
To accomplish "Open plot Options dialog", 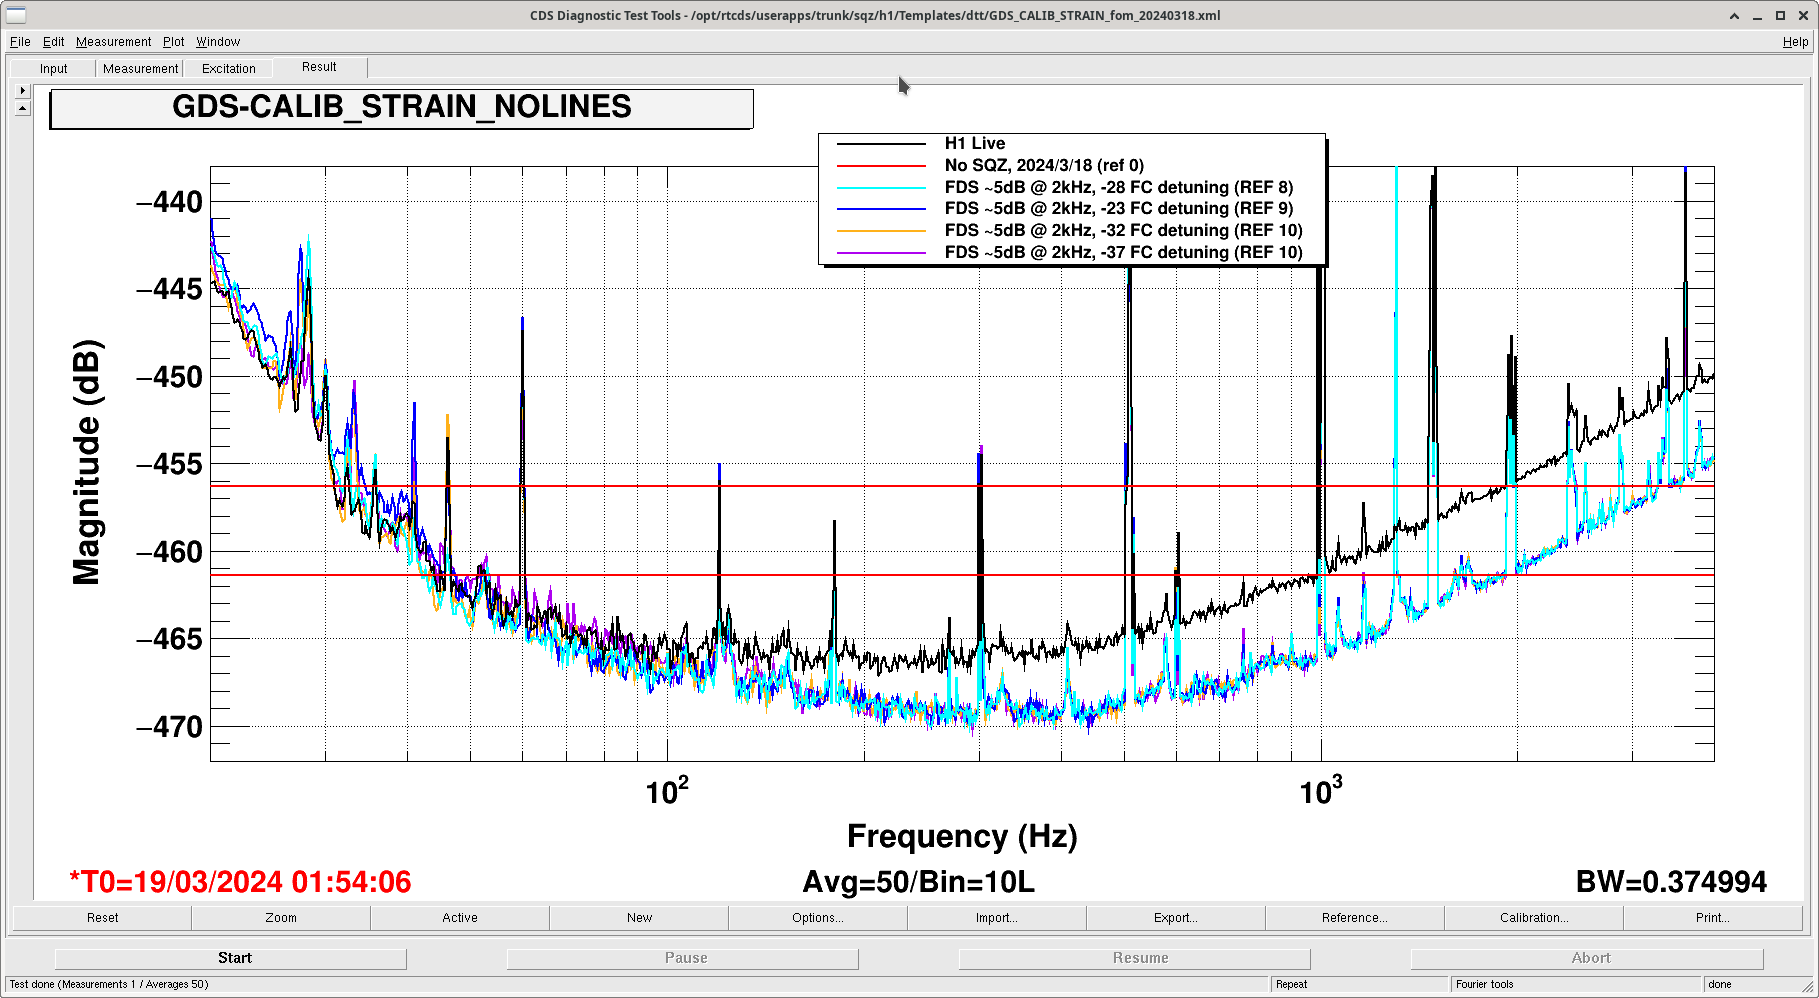I will point(817,918).
